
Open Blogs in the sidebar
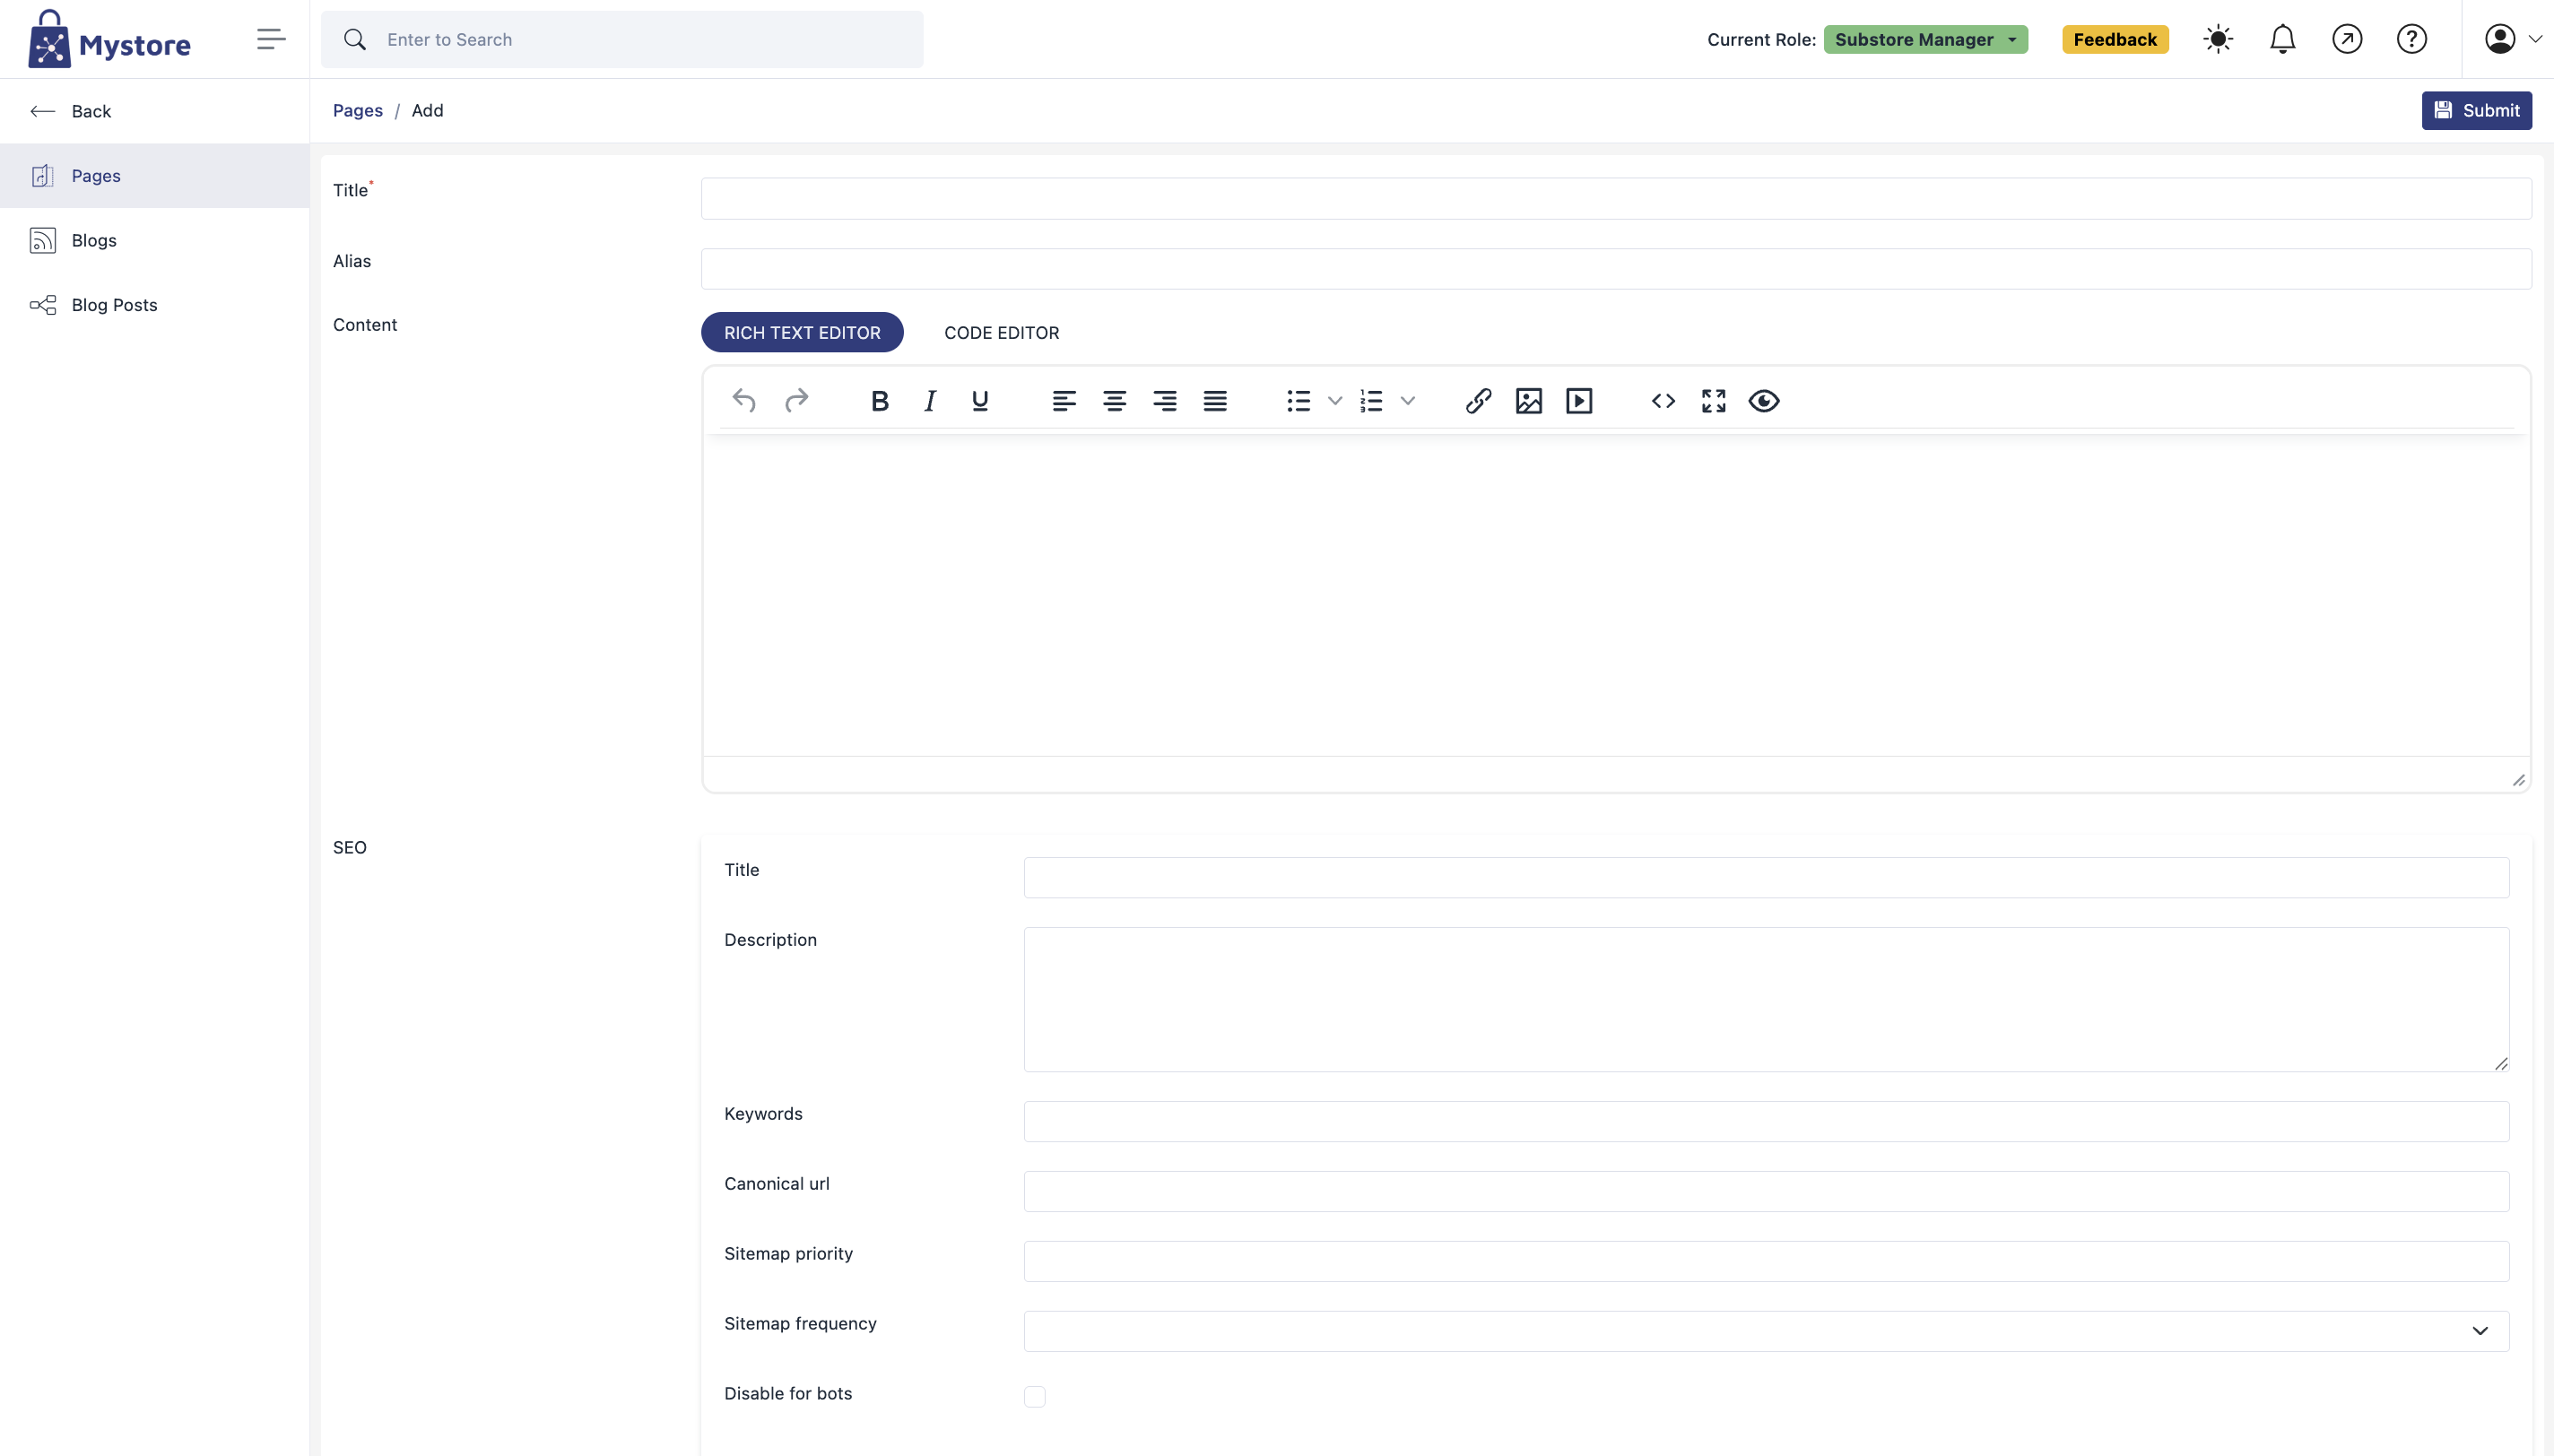tap(154, 240)
